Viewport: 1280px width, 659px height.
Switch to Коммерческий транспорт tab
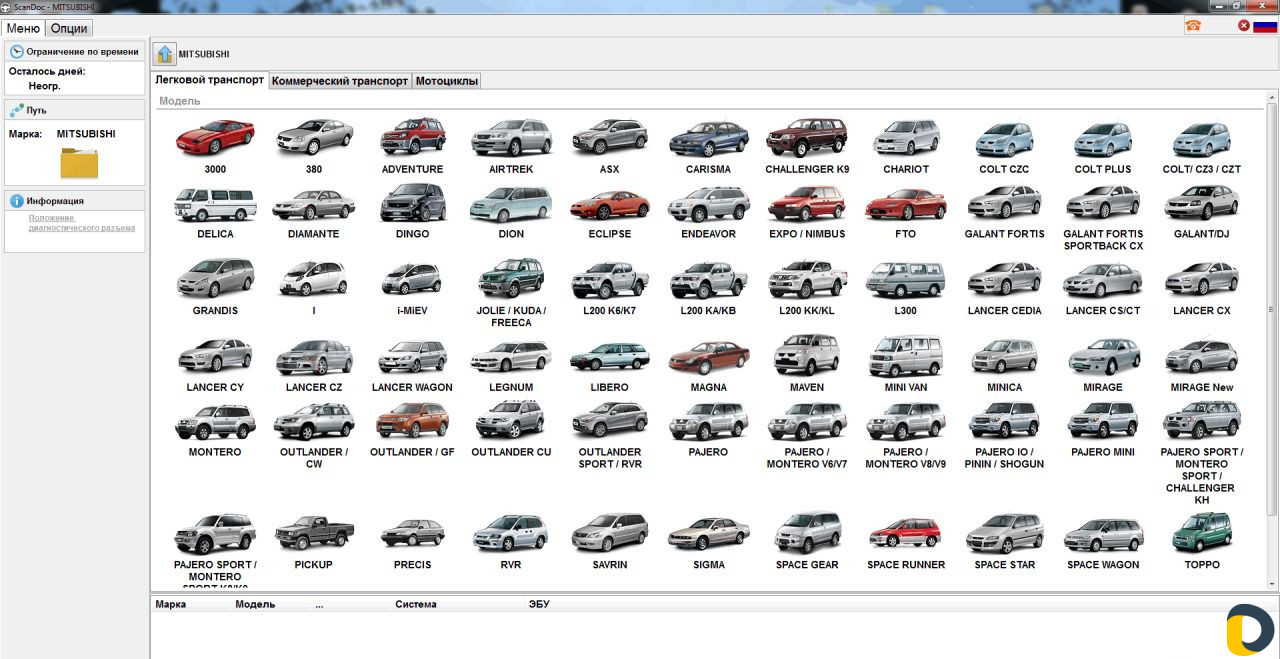(x=340, y=81)
